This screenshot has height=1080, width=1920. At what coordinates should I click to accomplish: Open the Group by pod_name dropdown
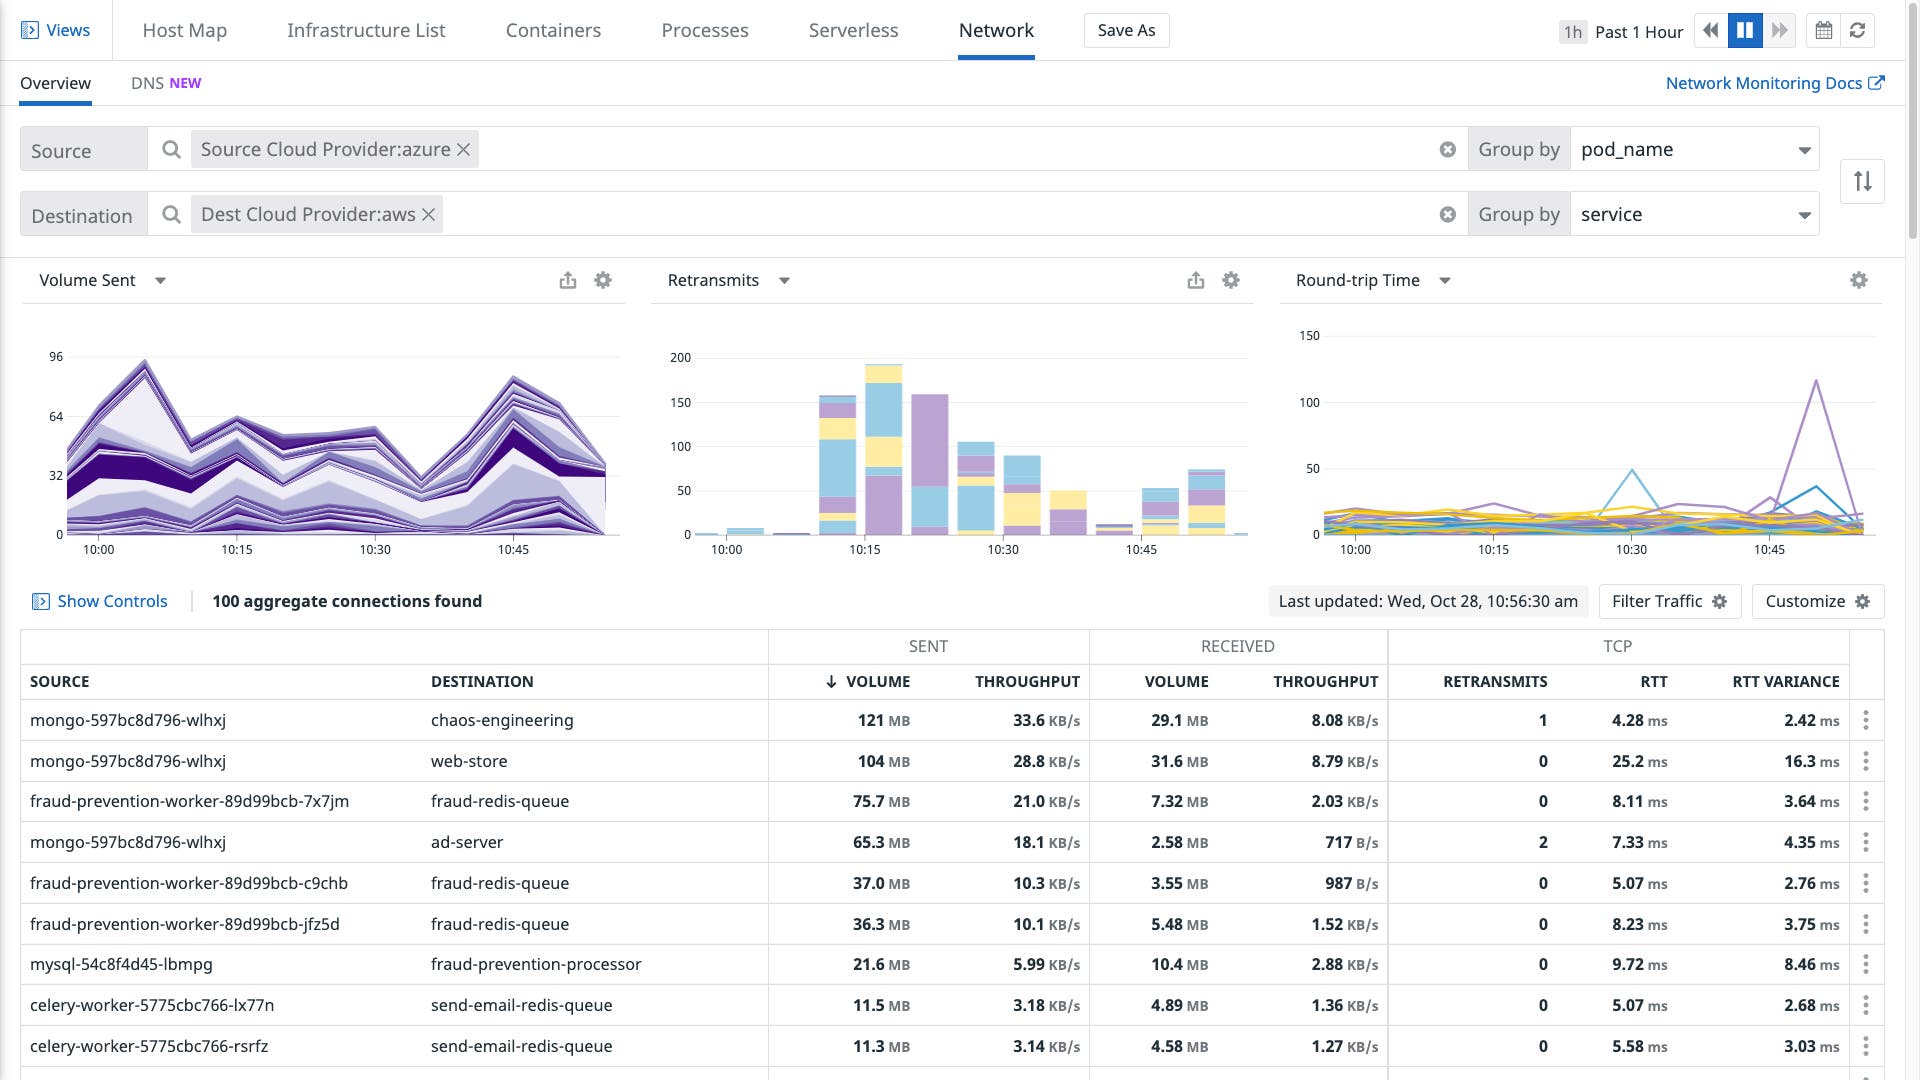pyautogui.click(x=1694, y=149)
